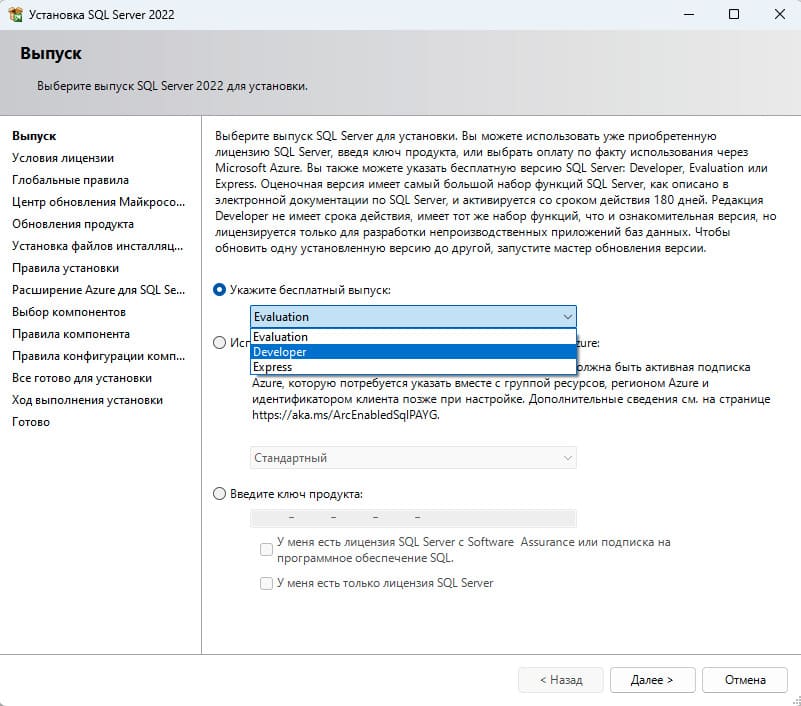Image resolution: width=801 pixels, height=706 pixels.
Task: Minimize the SQL Server setup window
Action: click(689, 14)
